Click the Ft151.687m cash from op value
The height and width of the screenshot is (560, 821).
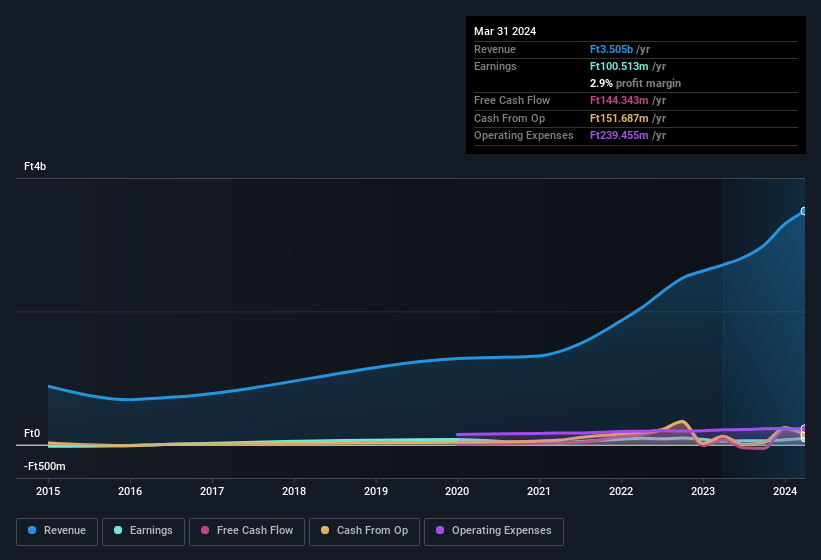(619, 118)
